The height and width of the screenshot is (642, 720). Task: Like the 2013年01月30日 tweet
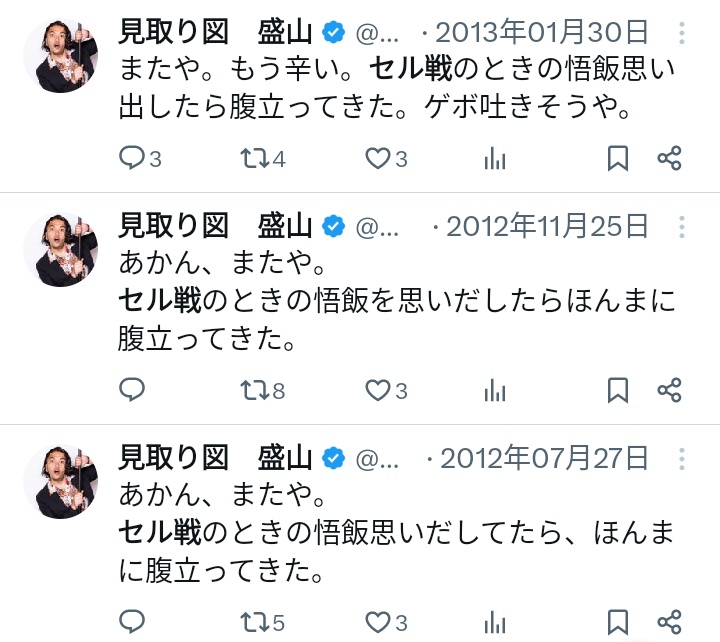(377, 158)
